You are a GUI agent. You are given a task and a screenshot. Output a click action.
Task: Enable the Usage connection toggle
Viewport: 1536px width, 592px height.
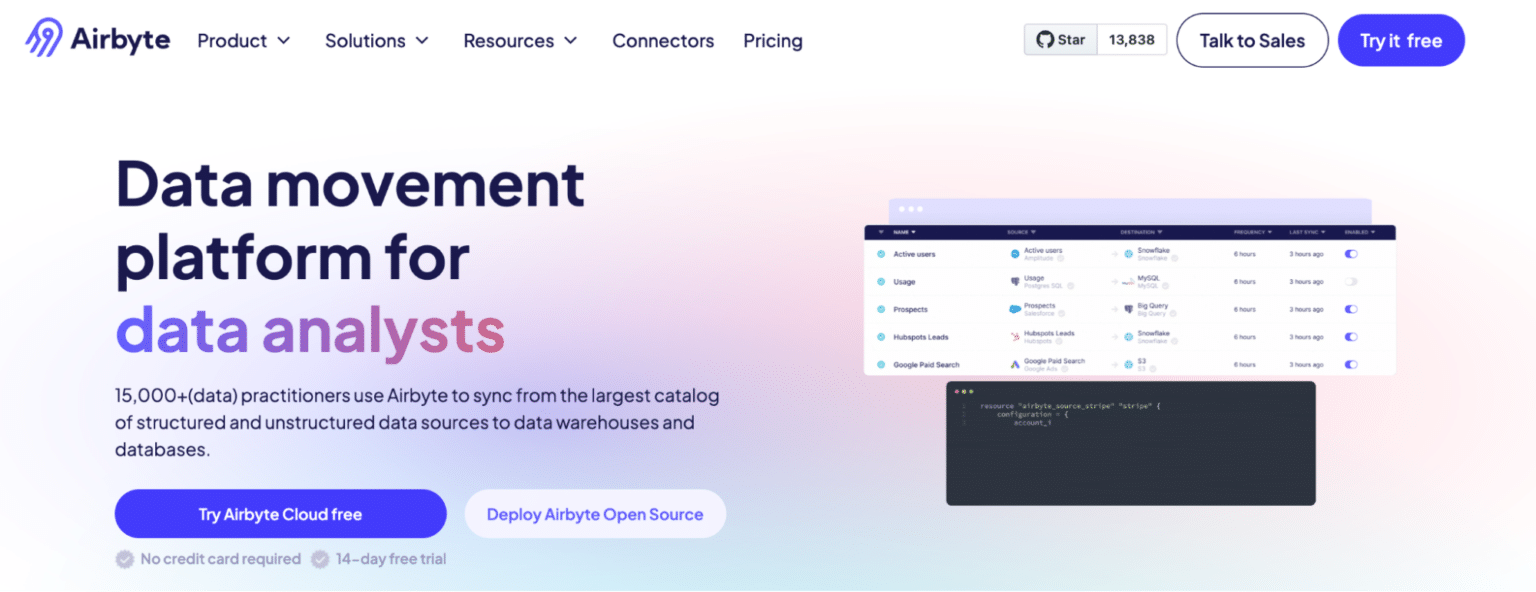[x=1351, y=282]
